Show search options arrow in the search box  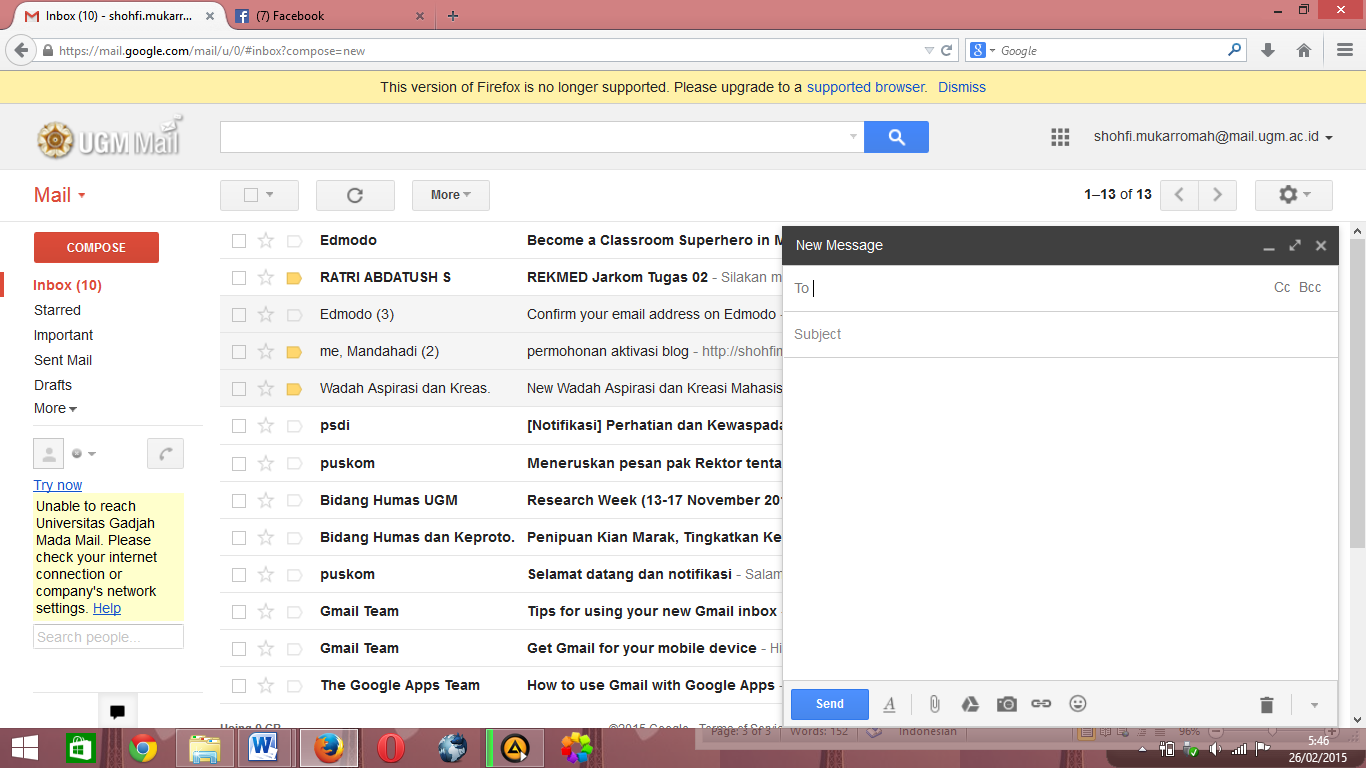(853, 137)
